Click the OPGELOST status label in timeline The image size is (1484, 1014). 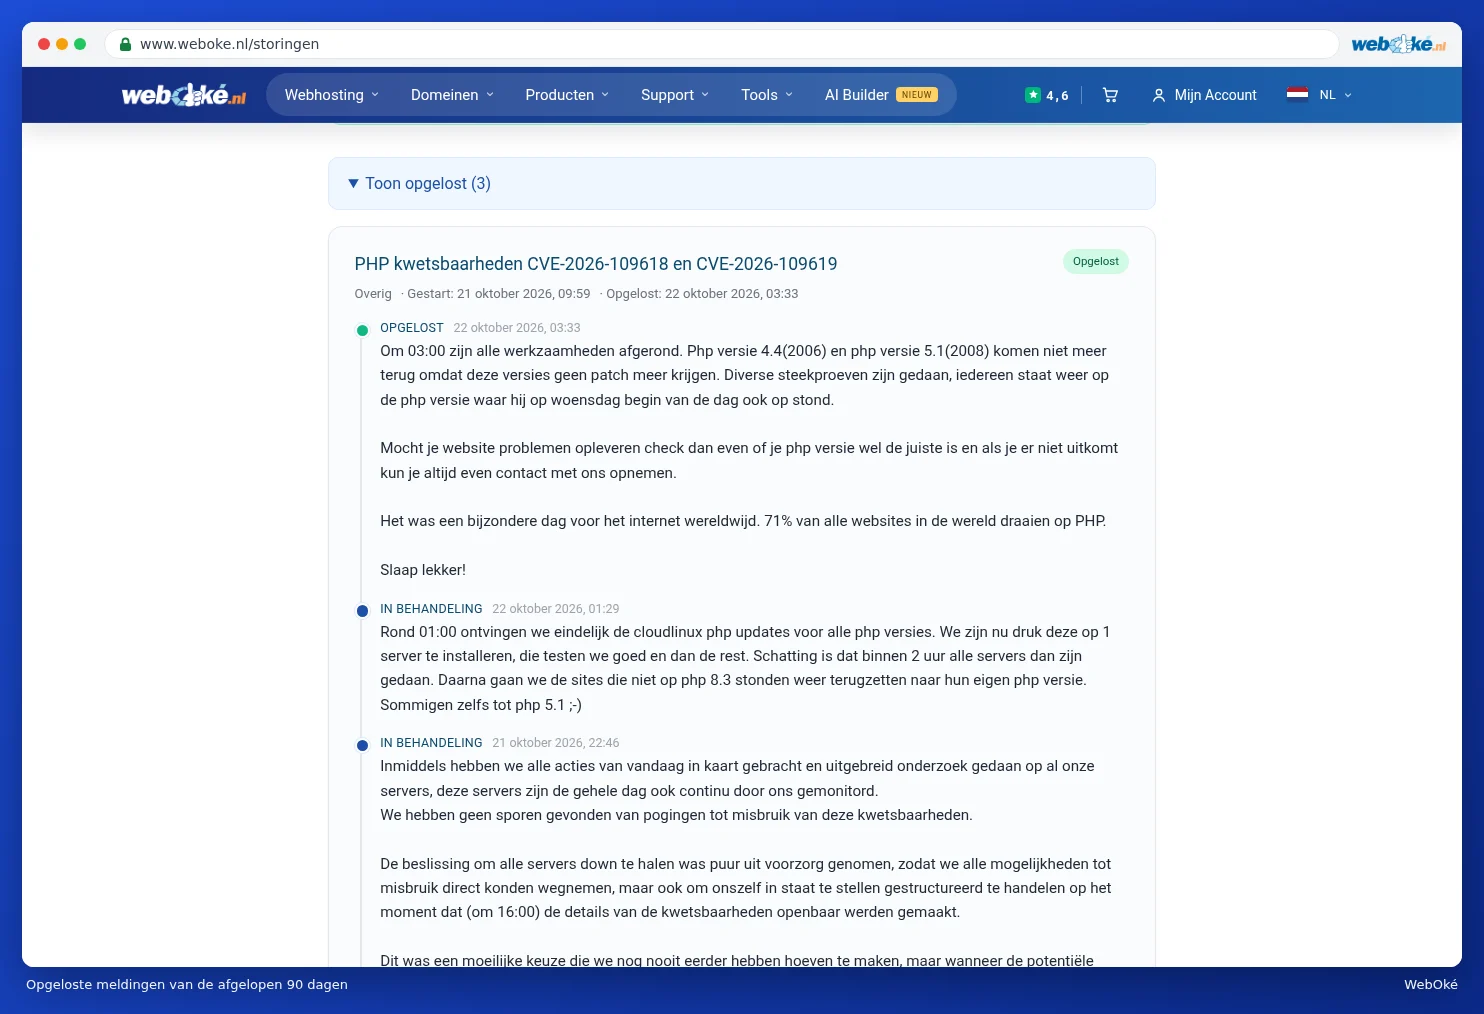click(412, 328)
